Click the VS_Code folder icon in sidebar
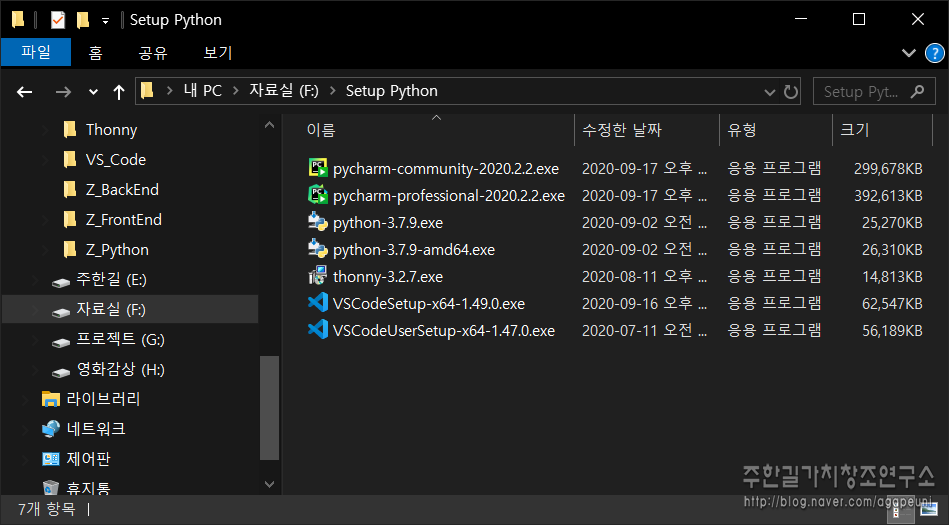The image size is (949, 525). coord(70,159)
